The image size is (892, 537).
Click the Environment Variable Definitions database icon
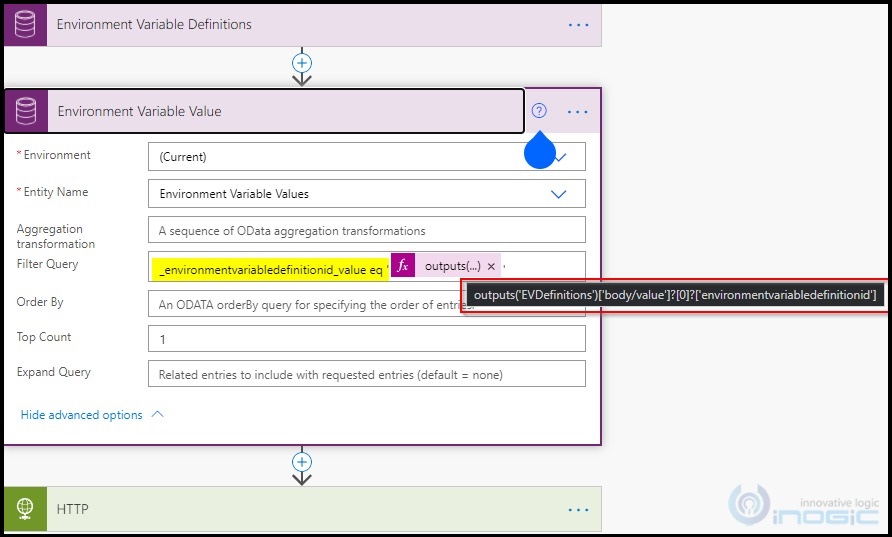(x=26, y=24)
